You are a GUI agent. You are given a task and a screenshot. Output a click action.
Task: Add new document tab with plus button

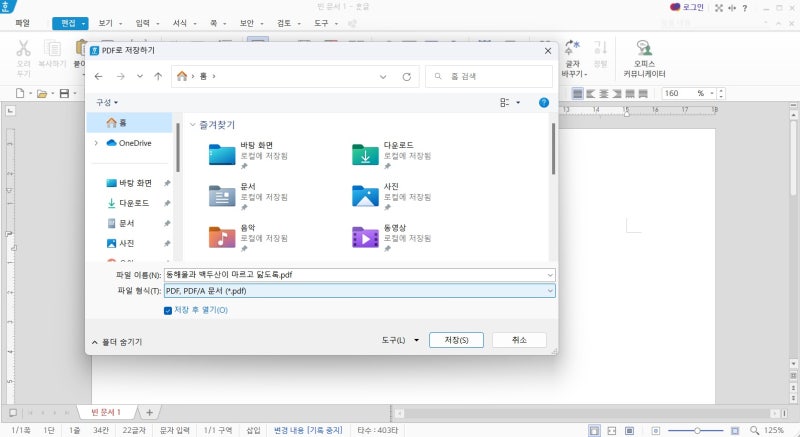pyautogui.click(x=149, y=413)
